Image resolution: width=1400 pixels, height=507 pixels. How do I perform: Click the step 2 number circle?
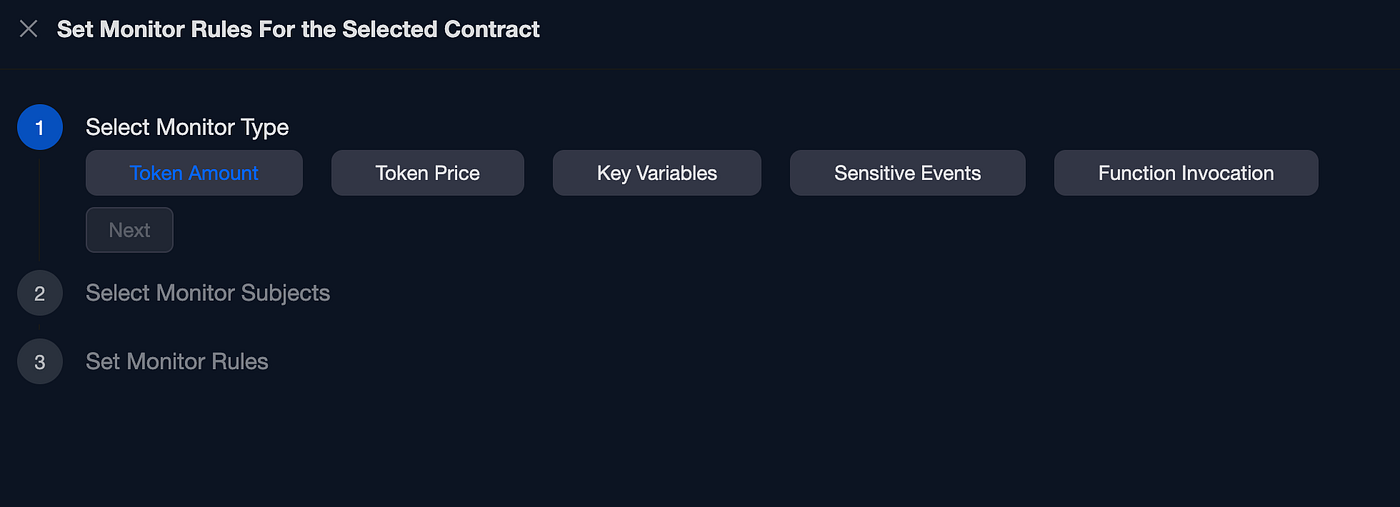(x=40, y=293)
